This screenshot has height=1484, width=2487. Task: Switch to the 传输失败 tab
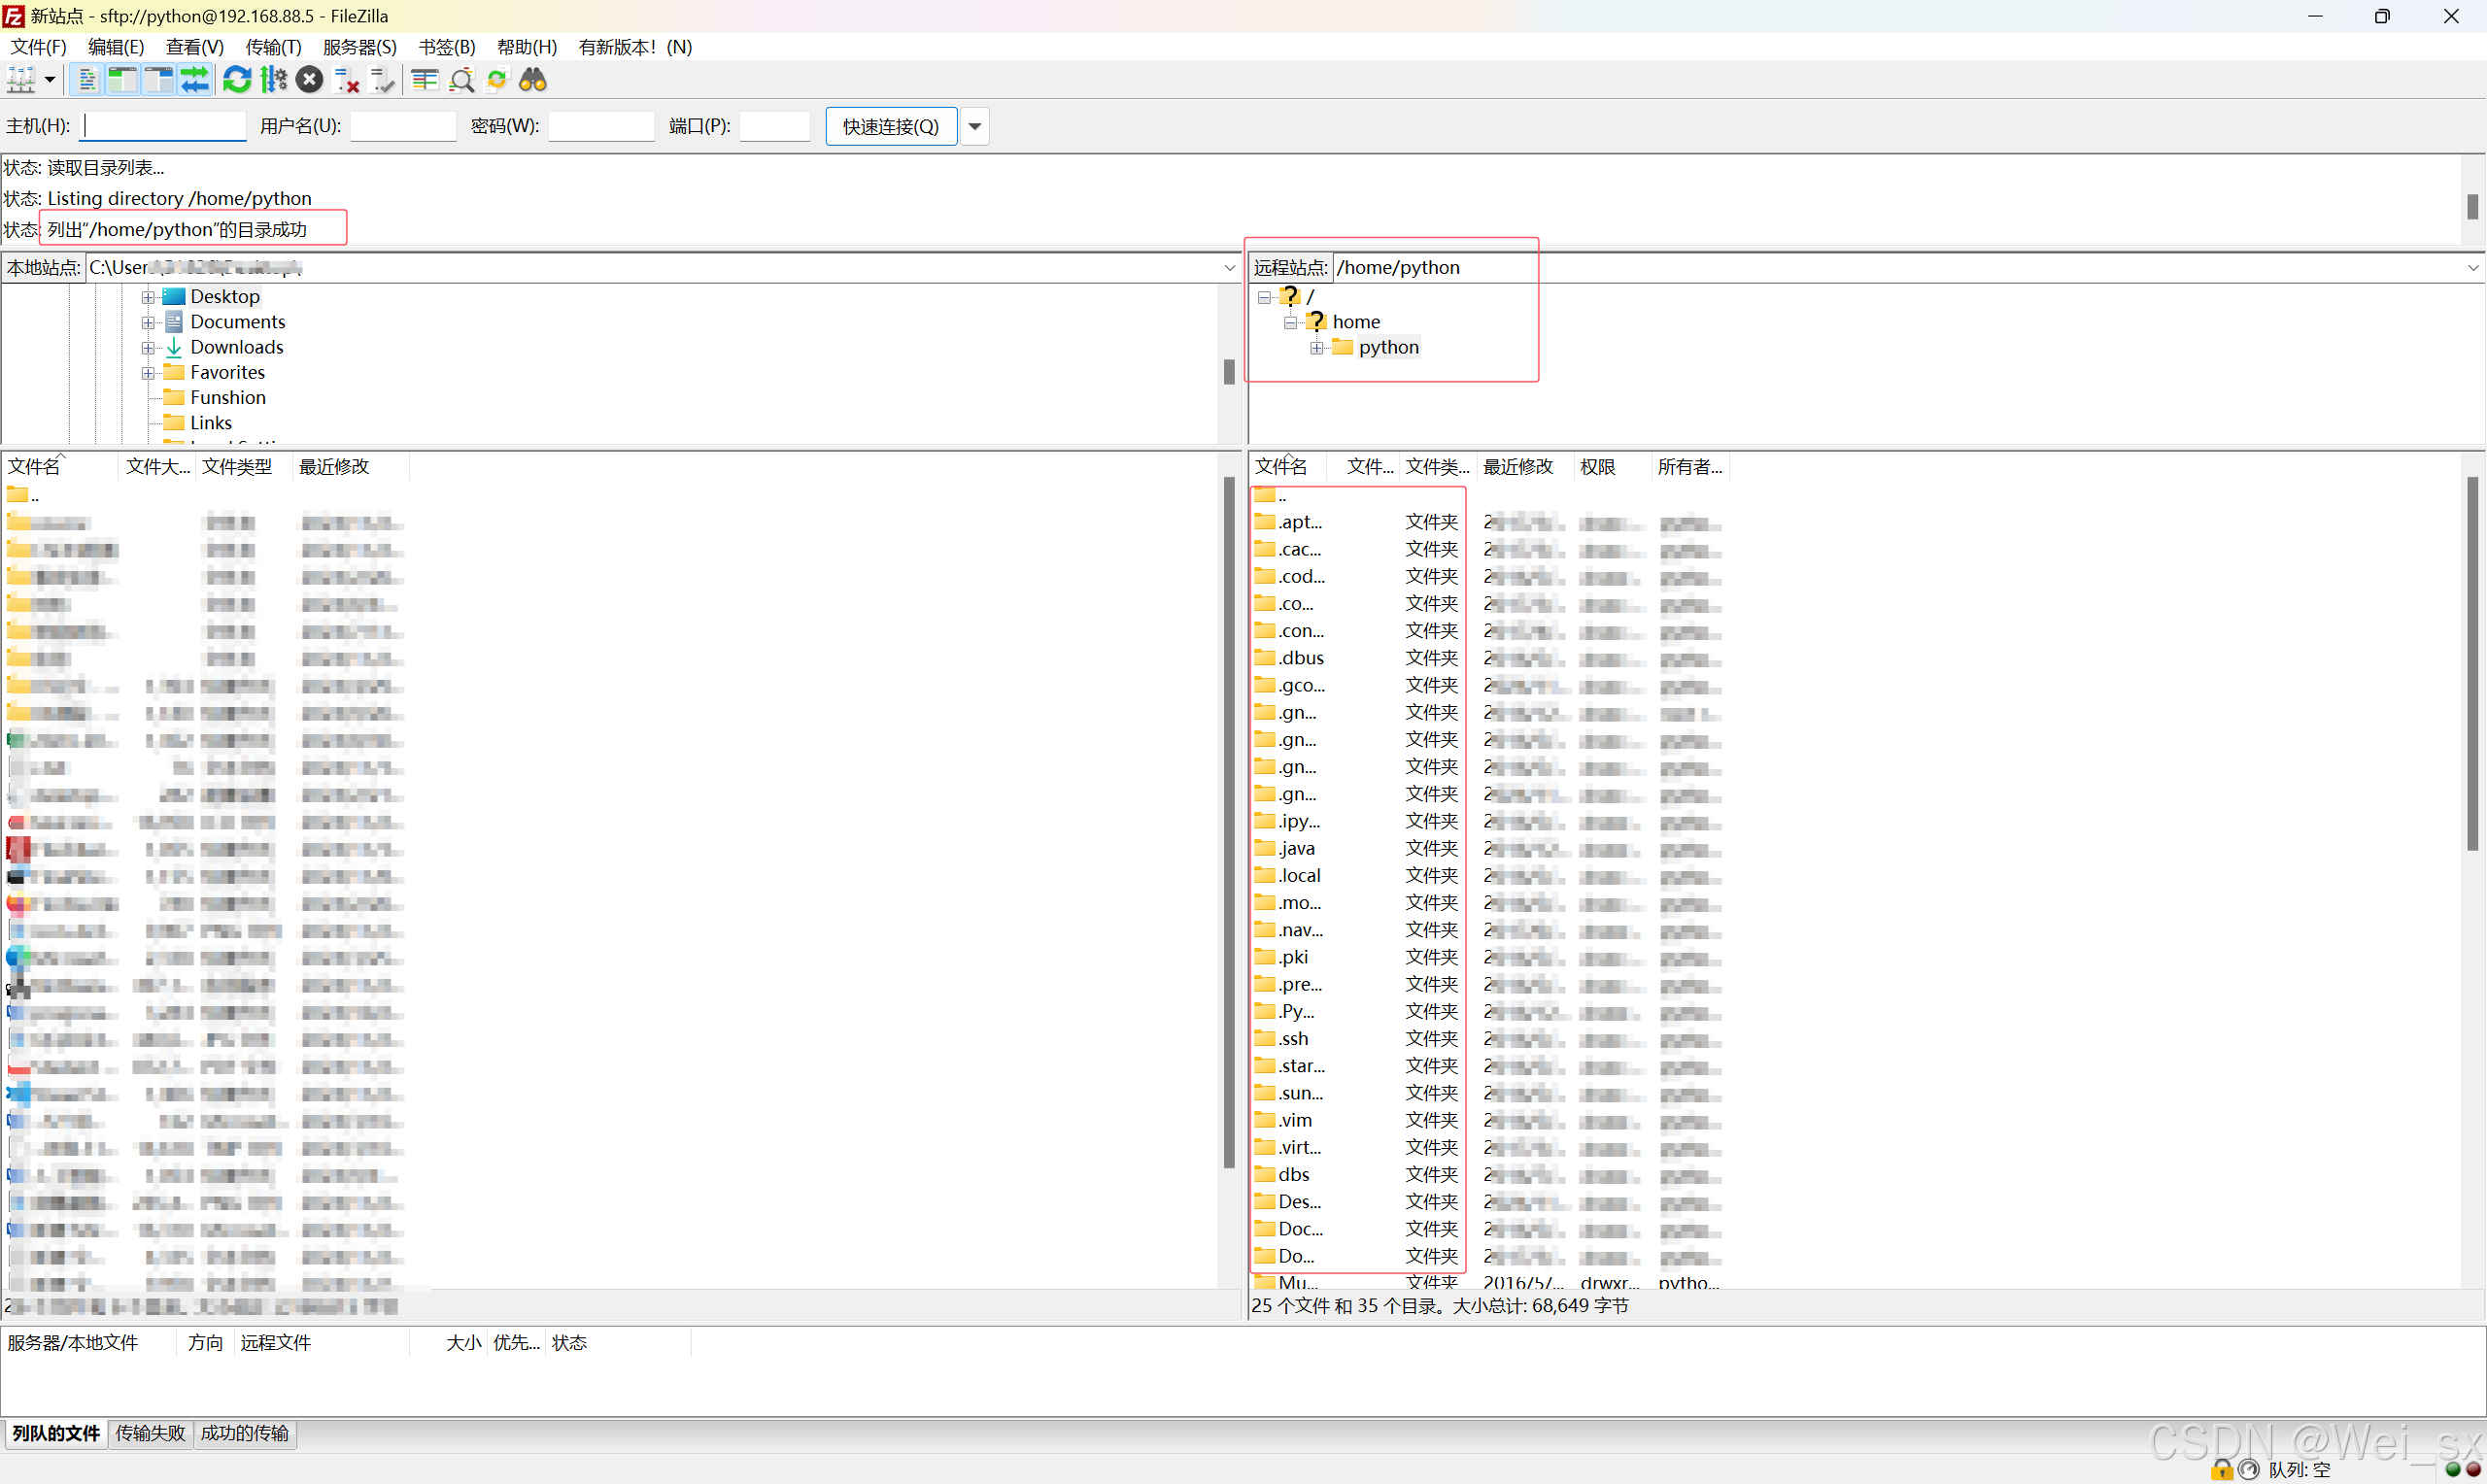click(x=149, y=1433)
